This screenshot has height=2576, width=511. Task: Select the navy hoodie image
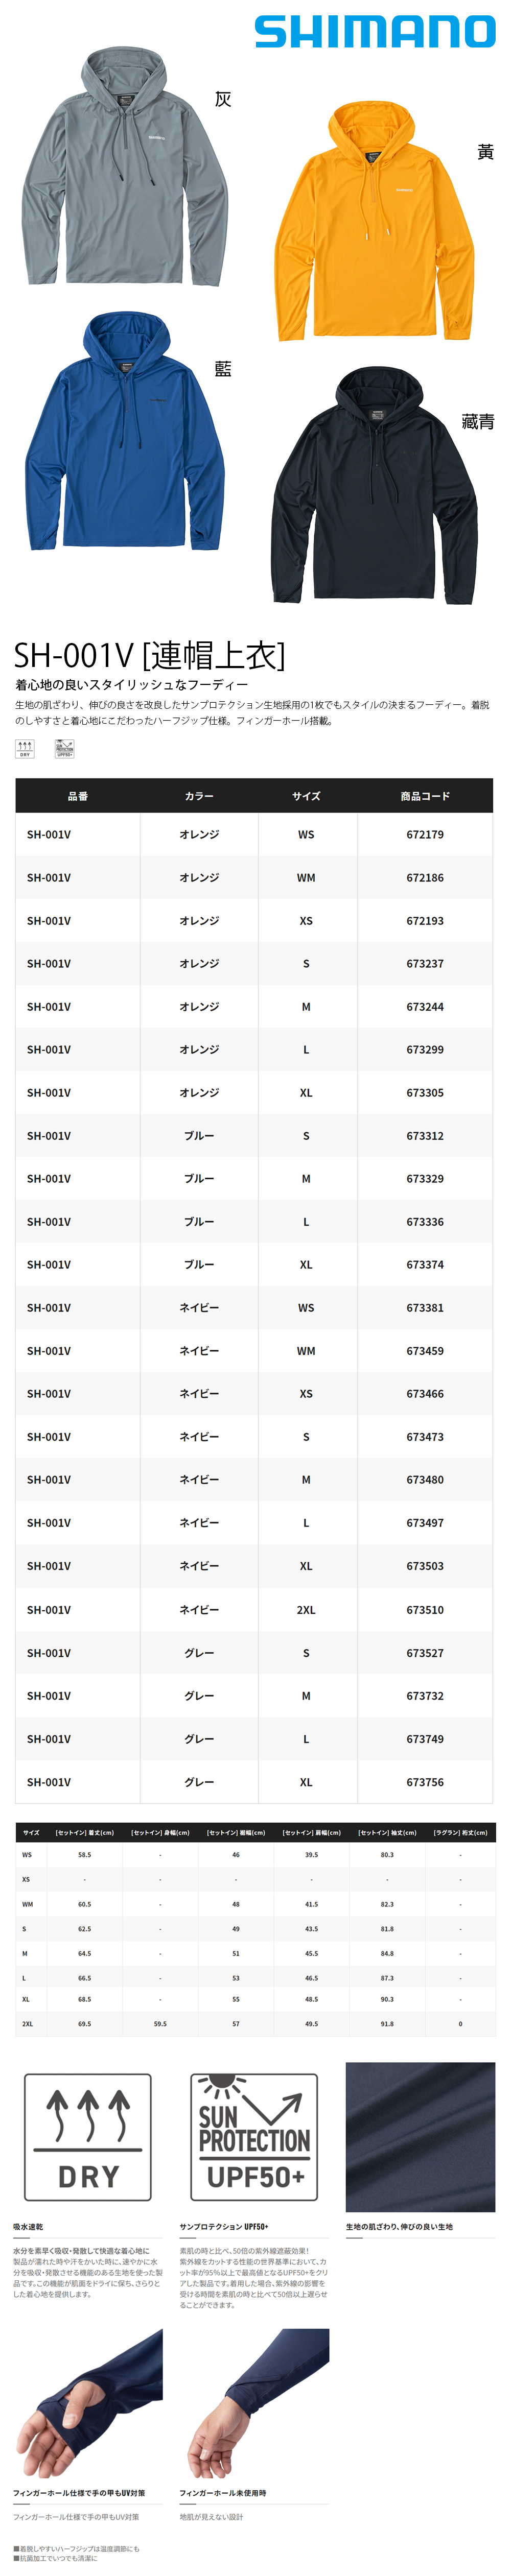coord(374,485)
